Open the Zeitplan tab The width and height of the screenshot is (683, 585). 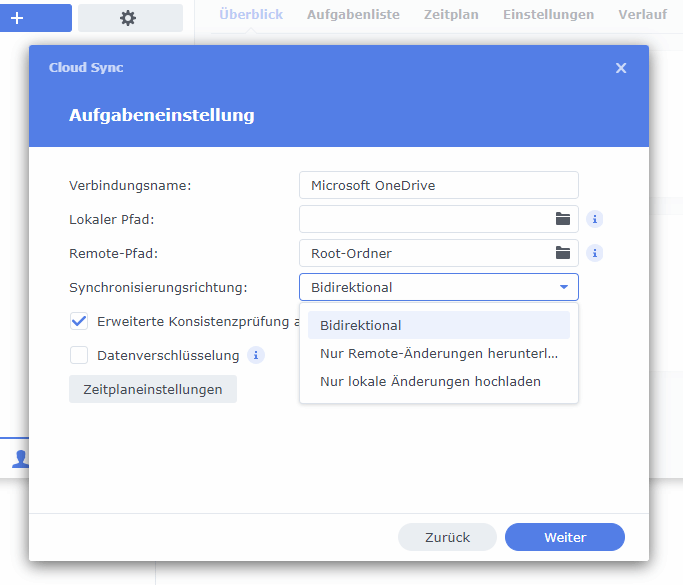coord(451,15)
